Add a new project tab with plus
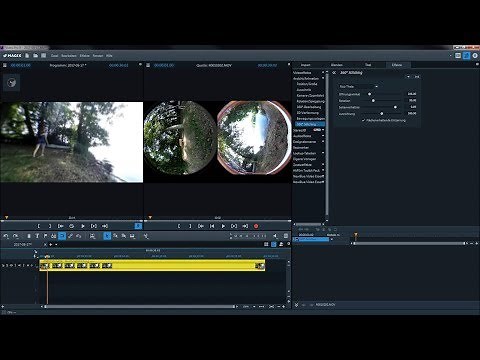The width and height of the screenshot is (480, 360). click(51, 244)
